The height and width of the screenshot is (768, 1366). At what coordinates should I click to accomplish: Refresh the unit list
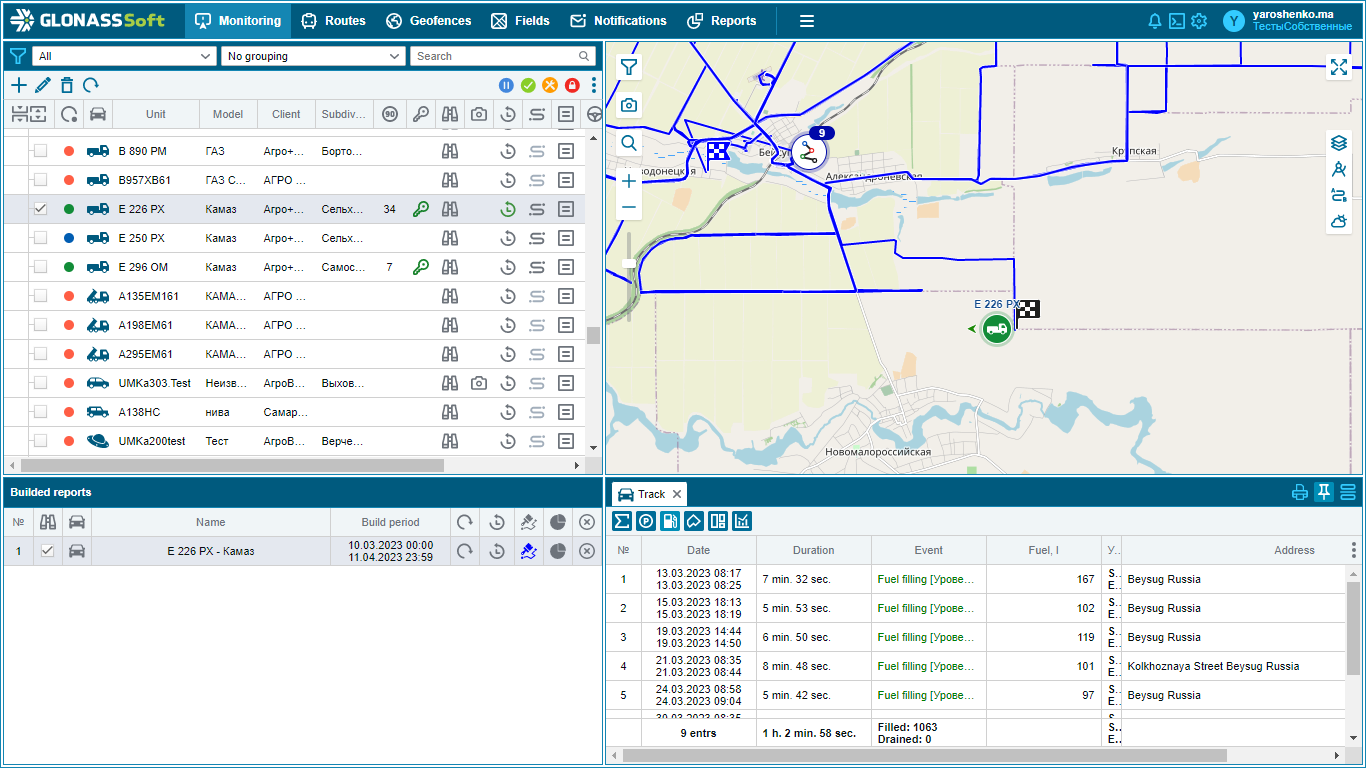(x=91, y=86)
